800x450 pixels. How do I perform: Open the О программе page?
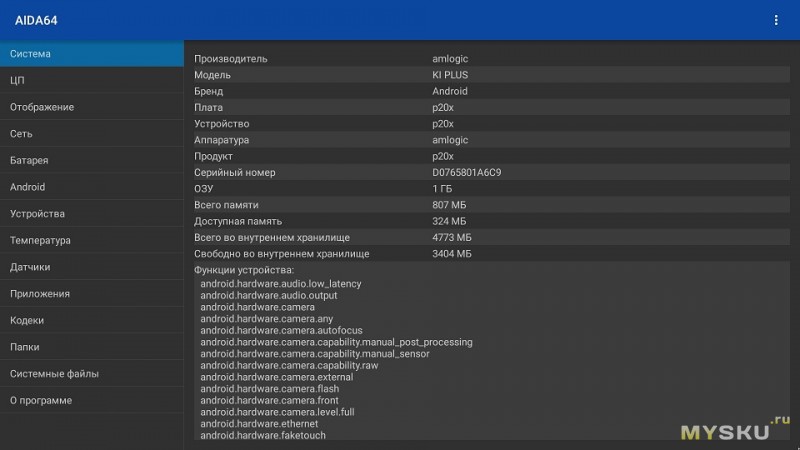click(92, 400)
